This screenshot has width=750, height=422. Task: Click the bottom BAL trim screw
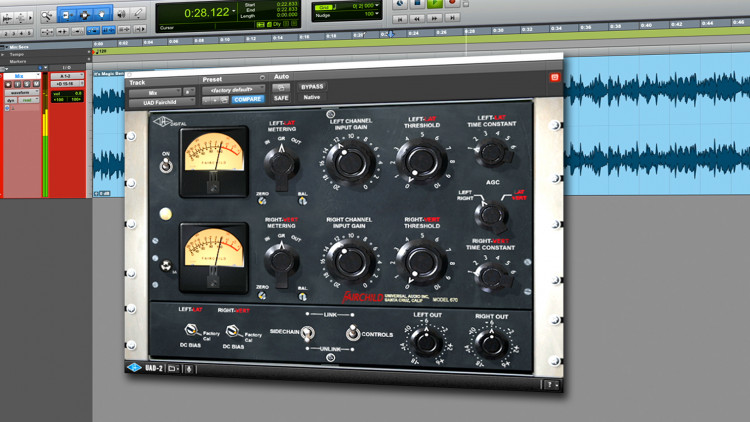302,297
